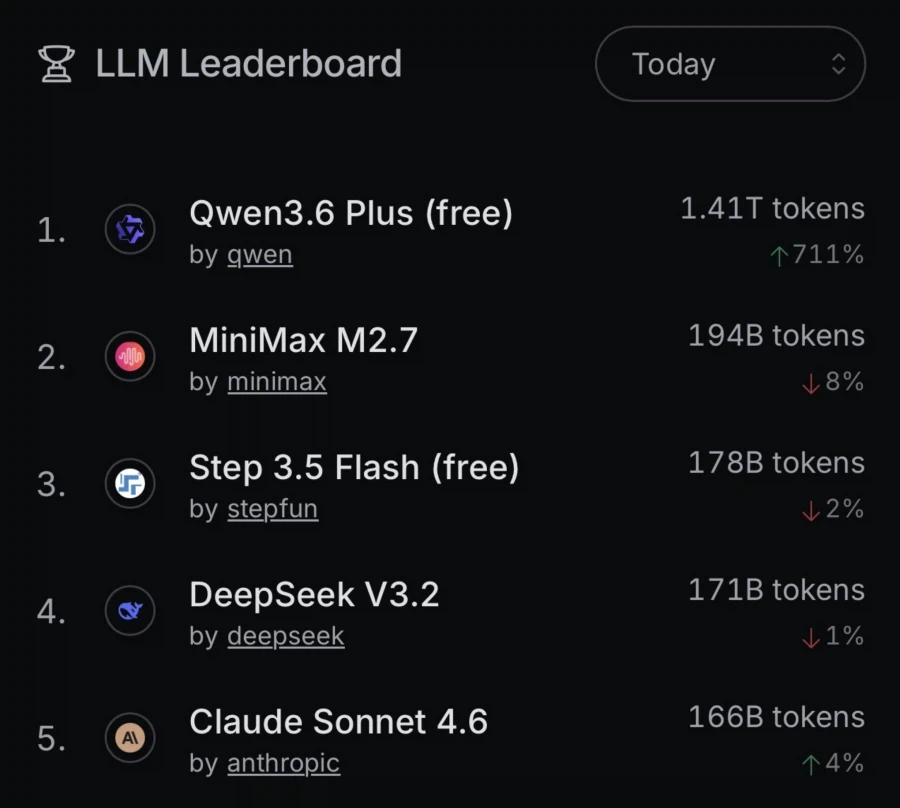The height and width of the screenshot is (808, 900).
Task: Select the Step 3.5 Flash (free) title
Action: point(354,467)
